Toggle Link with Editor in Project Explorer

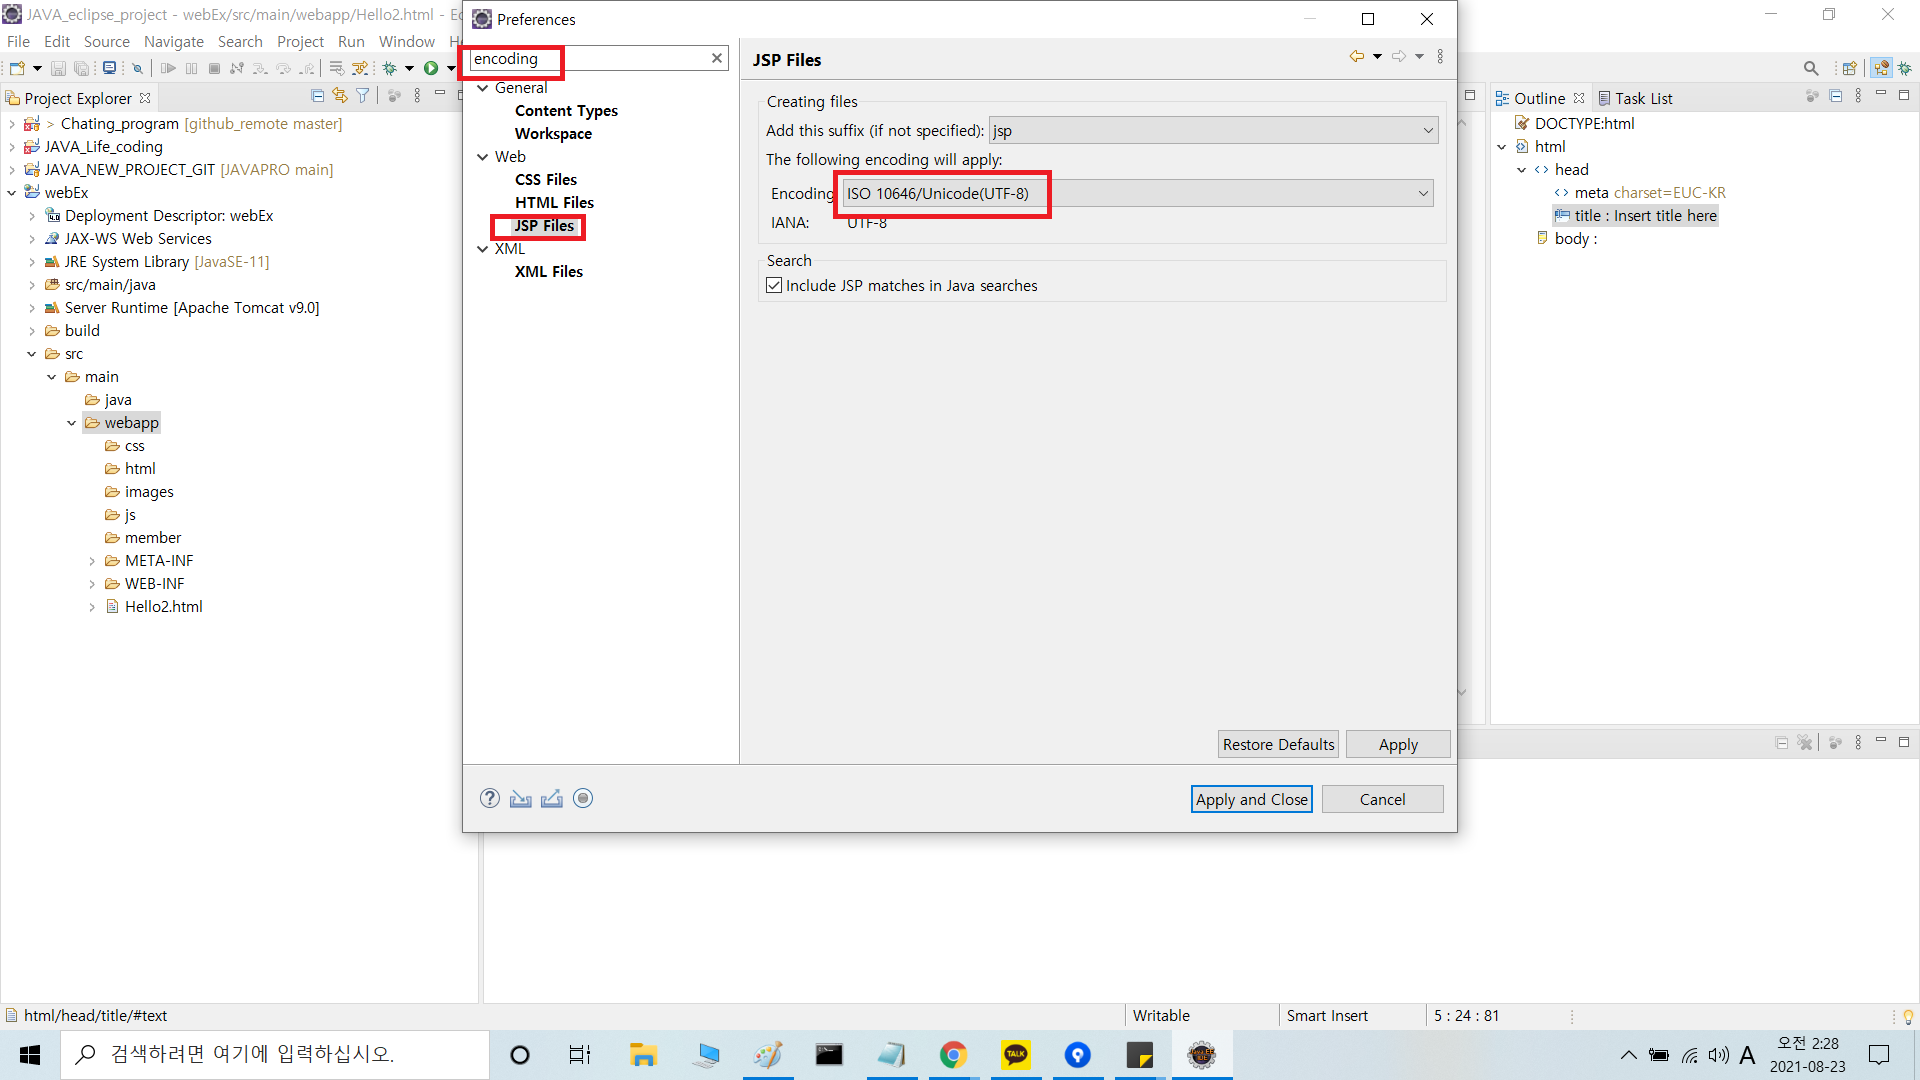340,96
